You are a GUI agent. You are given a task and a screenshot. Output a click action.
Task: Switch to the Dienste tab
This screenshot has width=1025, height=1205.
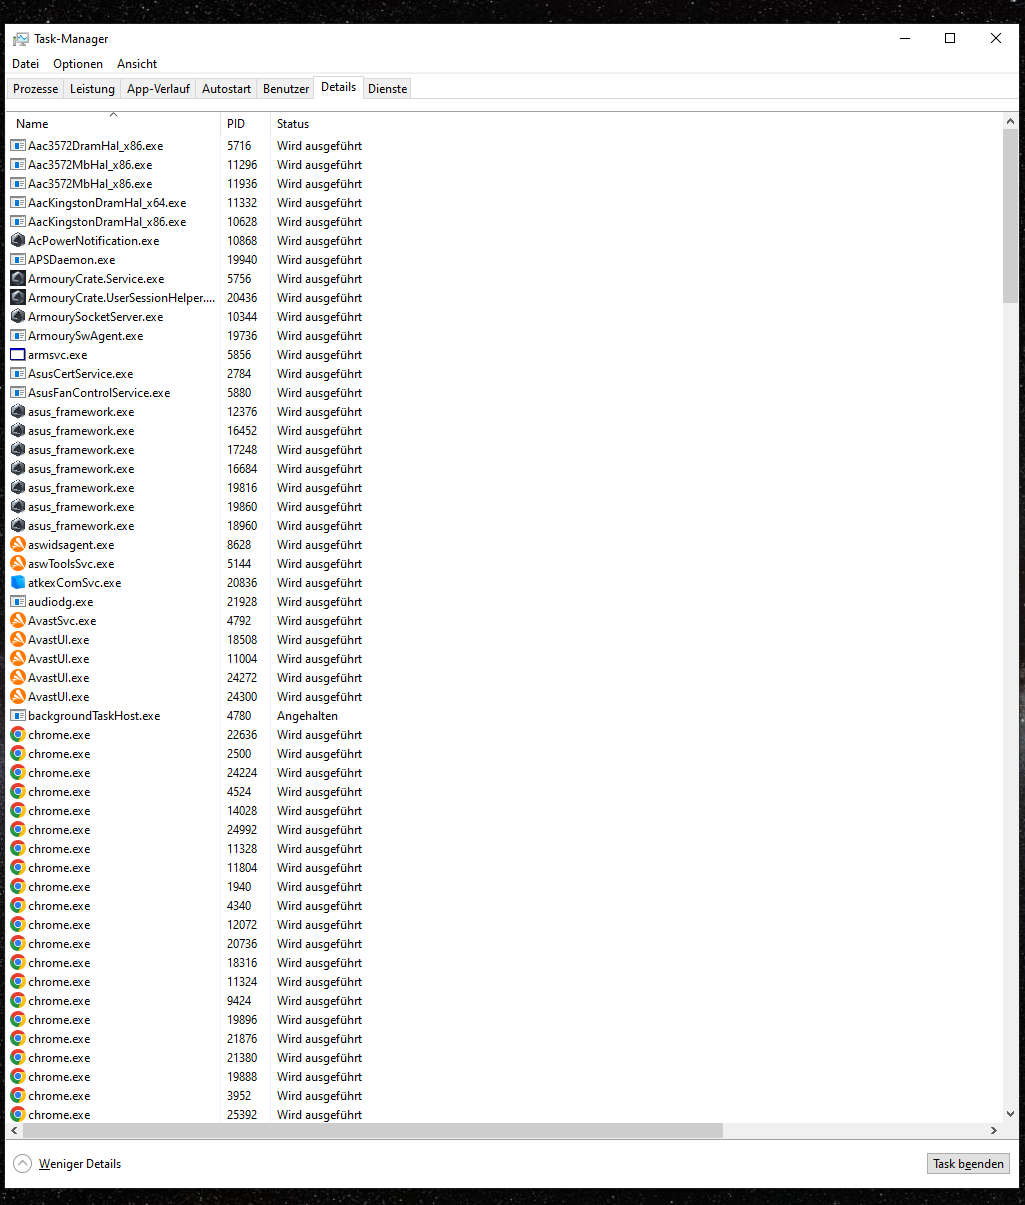click(x=388, y=89)
